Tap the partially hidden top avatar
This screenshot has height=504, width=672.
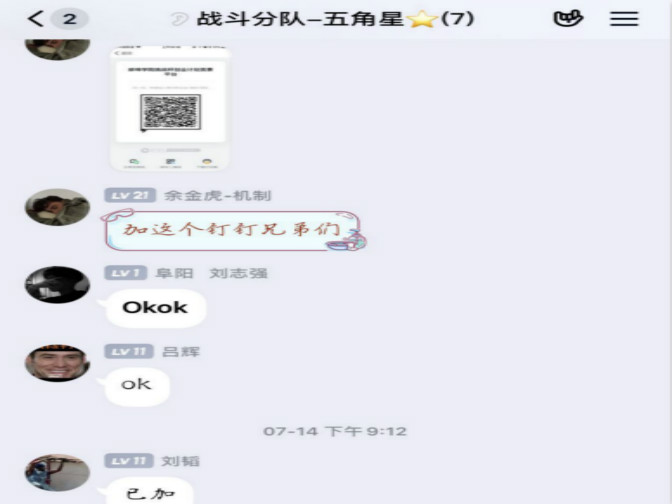pos(57,49)
